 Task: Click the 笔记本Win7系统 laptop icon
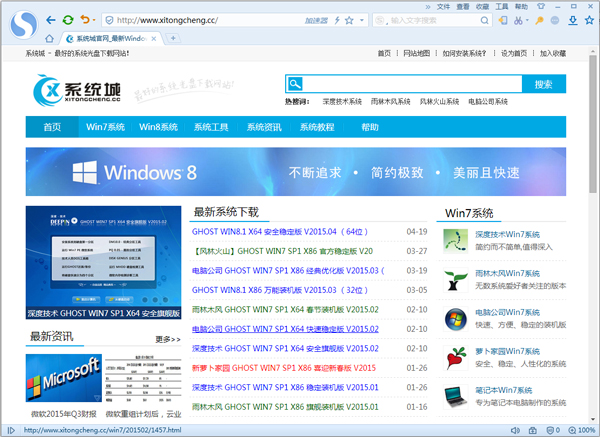pyautogui.click(x=455, y=397)
